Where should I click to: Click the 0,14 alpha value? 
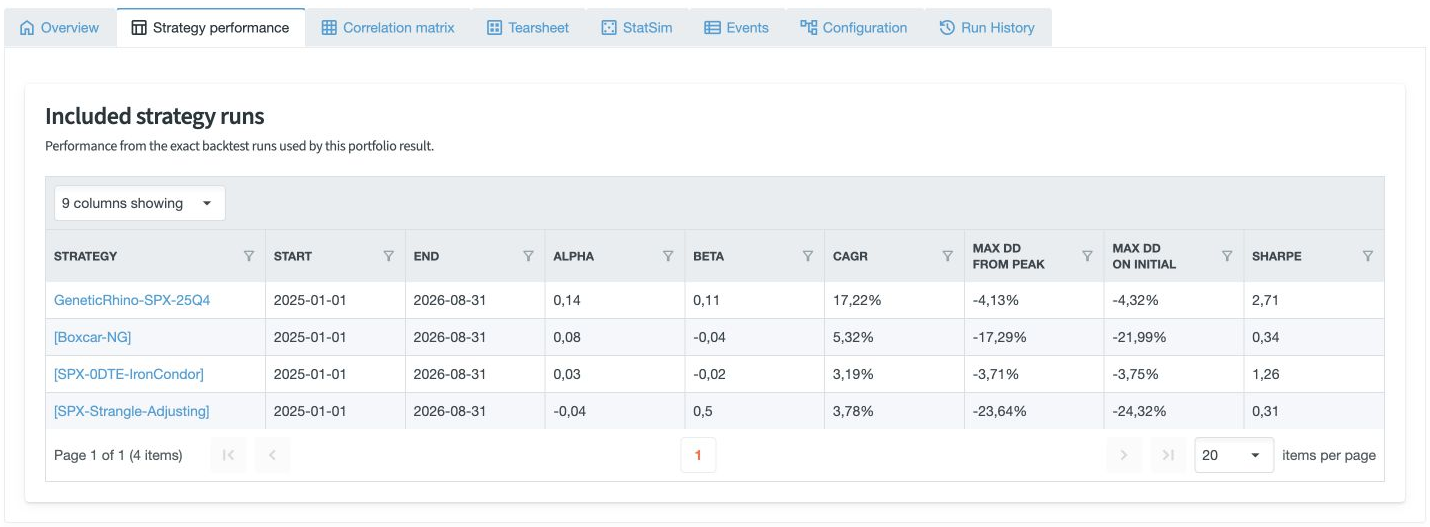click(567, 300)
